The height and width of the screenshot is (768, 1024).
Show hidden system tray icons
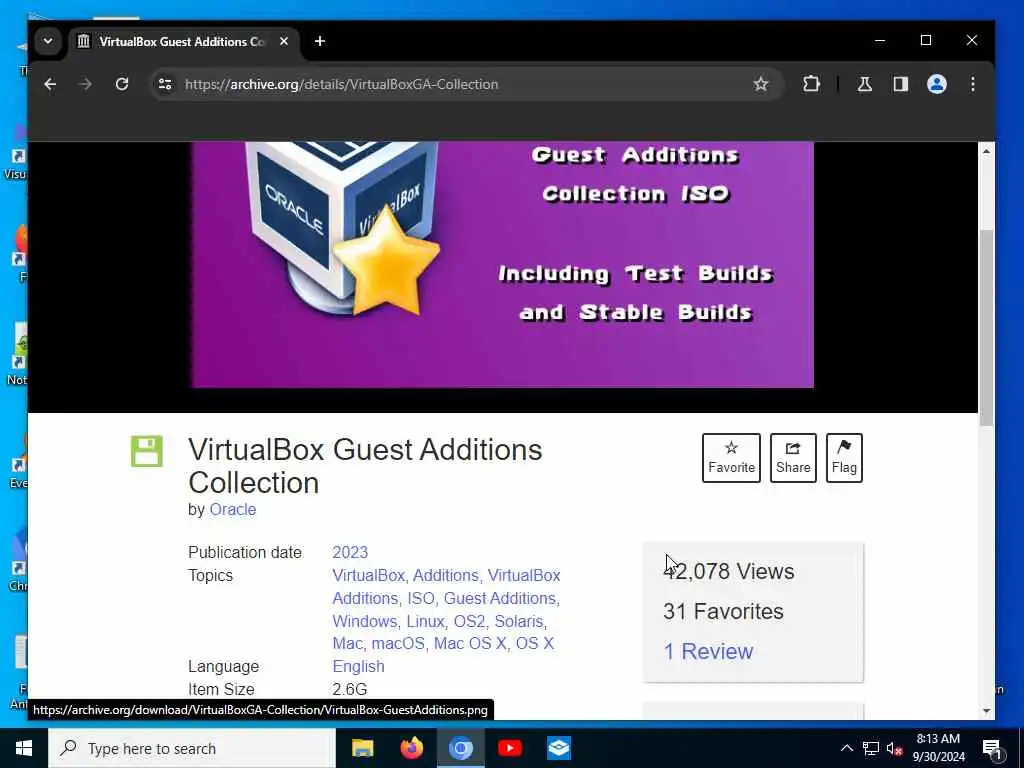846,748
